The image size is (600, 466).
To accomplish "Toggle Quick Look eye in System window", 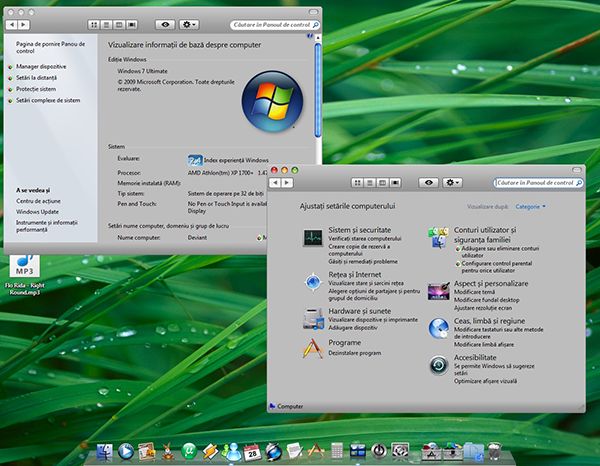I will (165, 24).
